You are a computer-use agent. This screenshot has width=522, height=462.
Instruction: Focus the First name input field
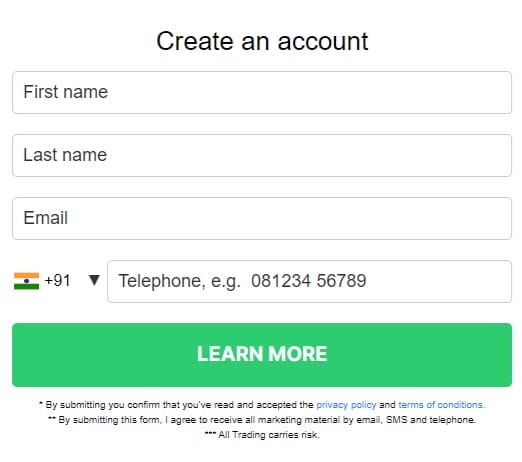262,92
